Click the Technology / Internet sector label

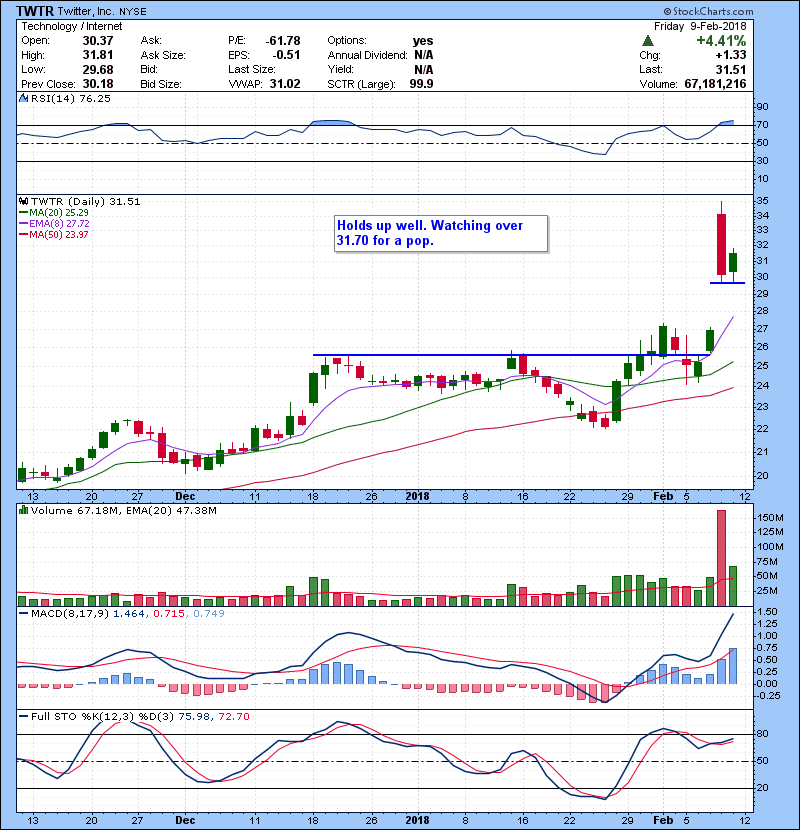point(71,26)
